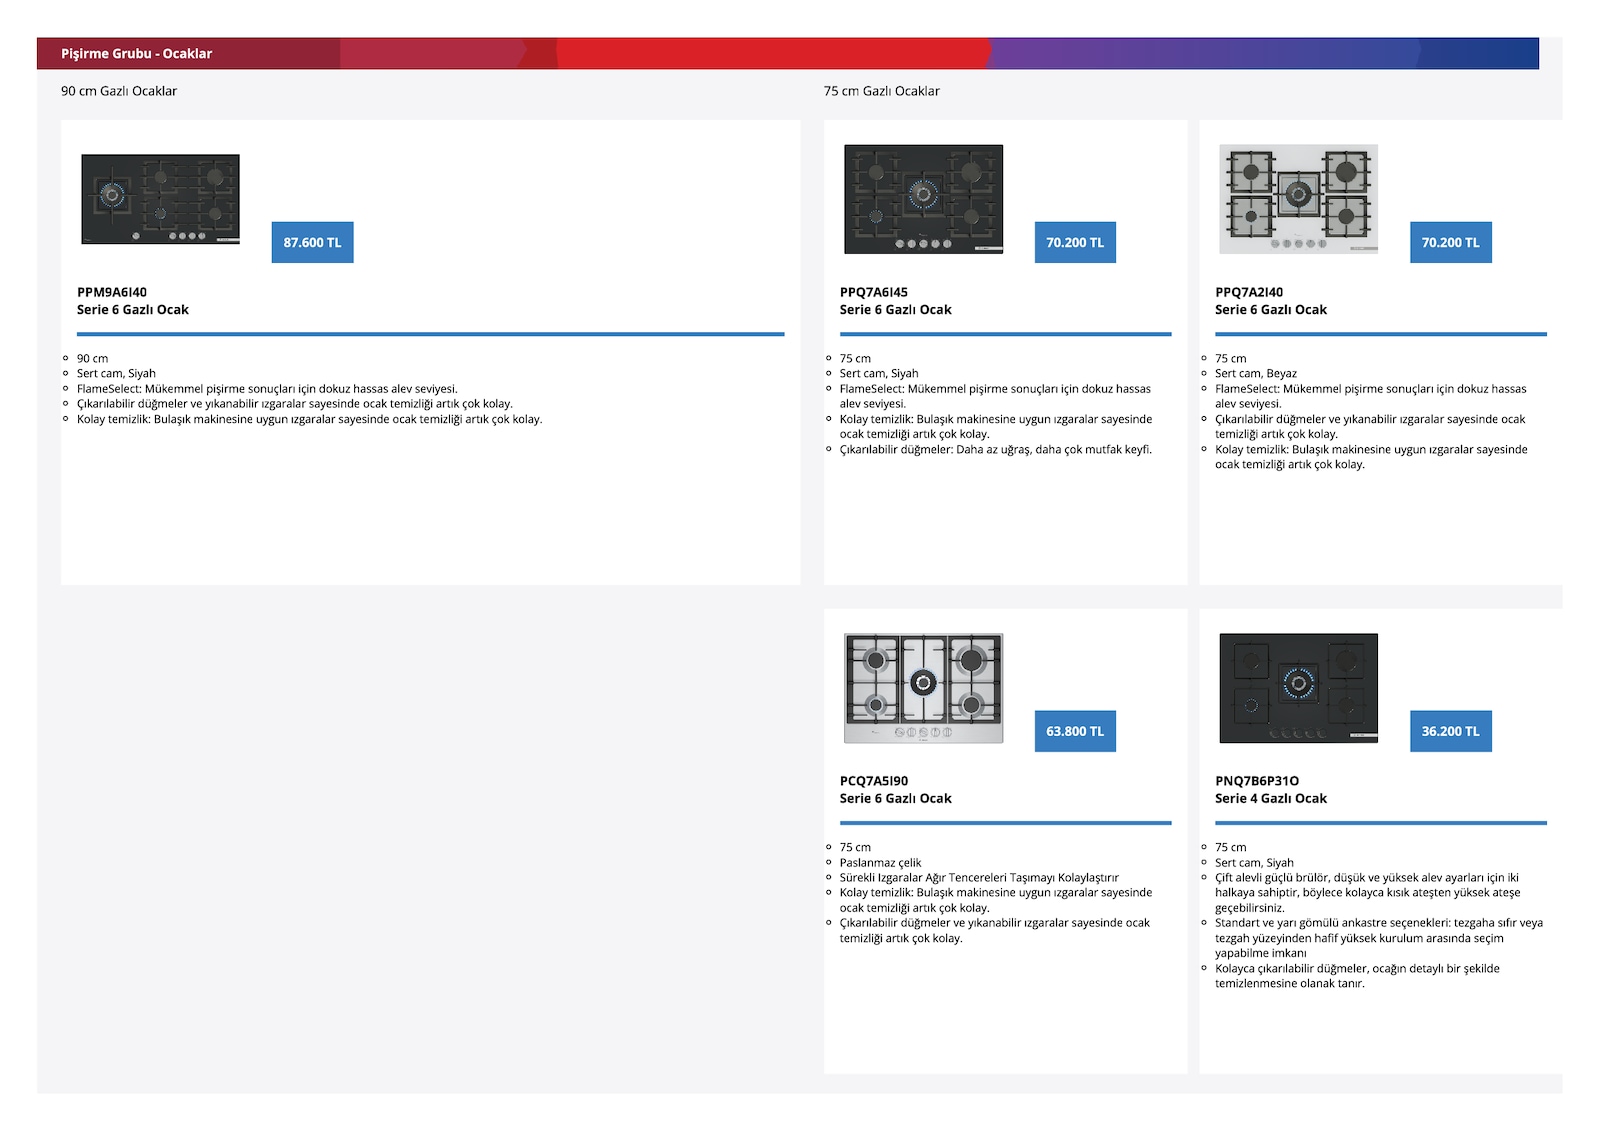This screenshot has width=1600, height=1131.
Task: Select the 90 cm Gazlı Ocaklar heading
Action: (119, 91)
